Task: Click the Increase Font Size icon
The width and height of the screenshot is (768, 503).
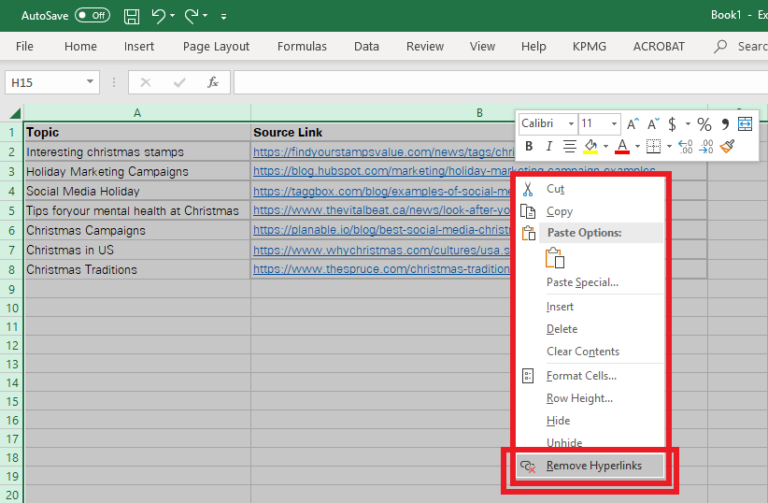Action: tap(632, 124)
